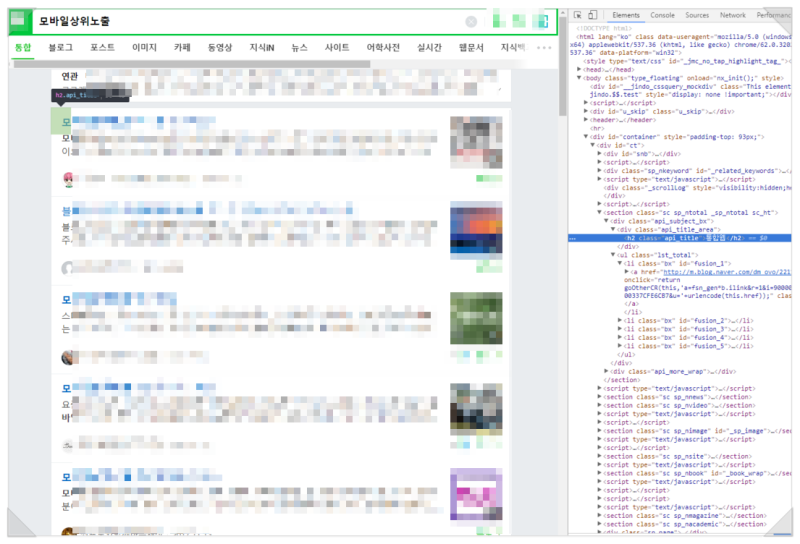Image resolution: width=800 pixels, height=544 pixels.
Task: Open the sunset-colored second result thumbnail
Action: (476, 228)
